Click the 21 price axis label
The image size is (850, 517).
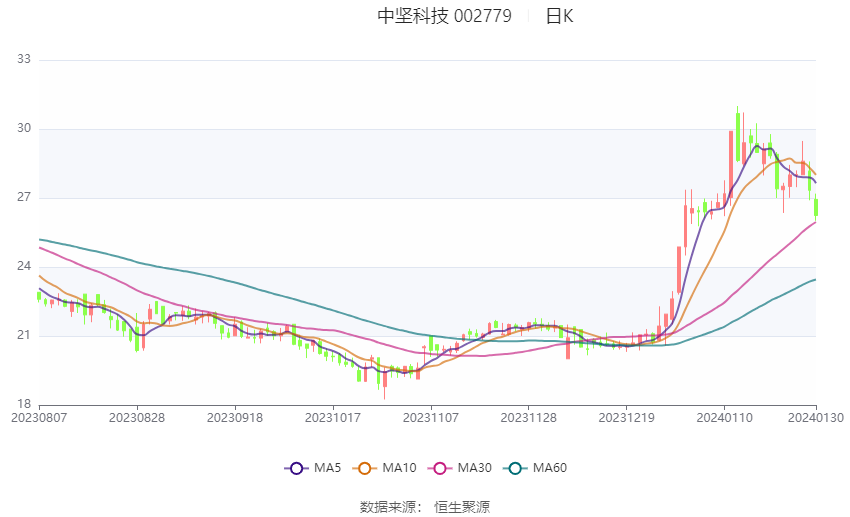click(24, 335)
